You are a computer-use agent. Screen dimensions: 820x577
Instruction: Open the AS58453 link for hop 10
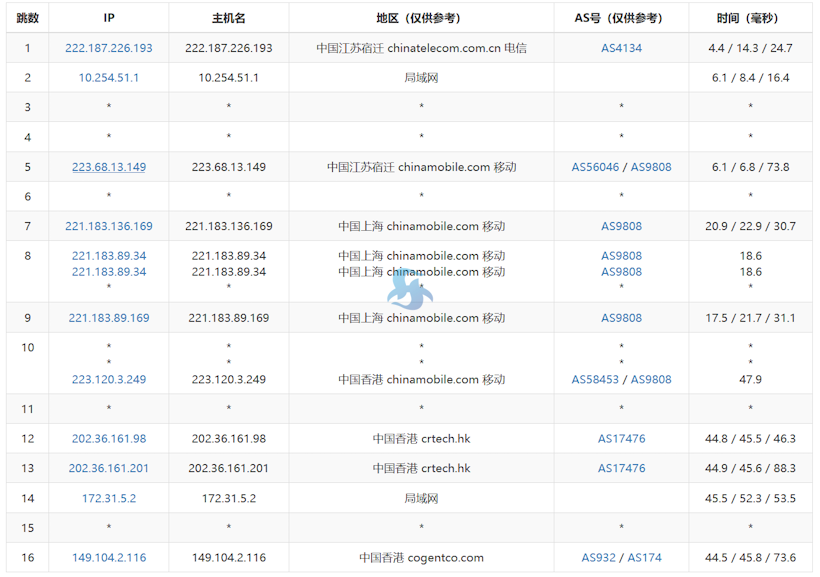pyautogui.click(x=597, y=379)
